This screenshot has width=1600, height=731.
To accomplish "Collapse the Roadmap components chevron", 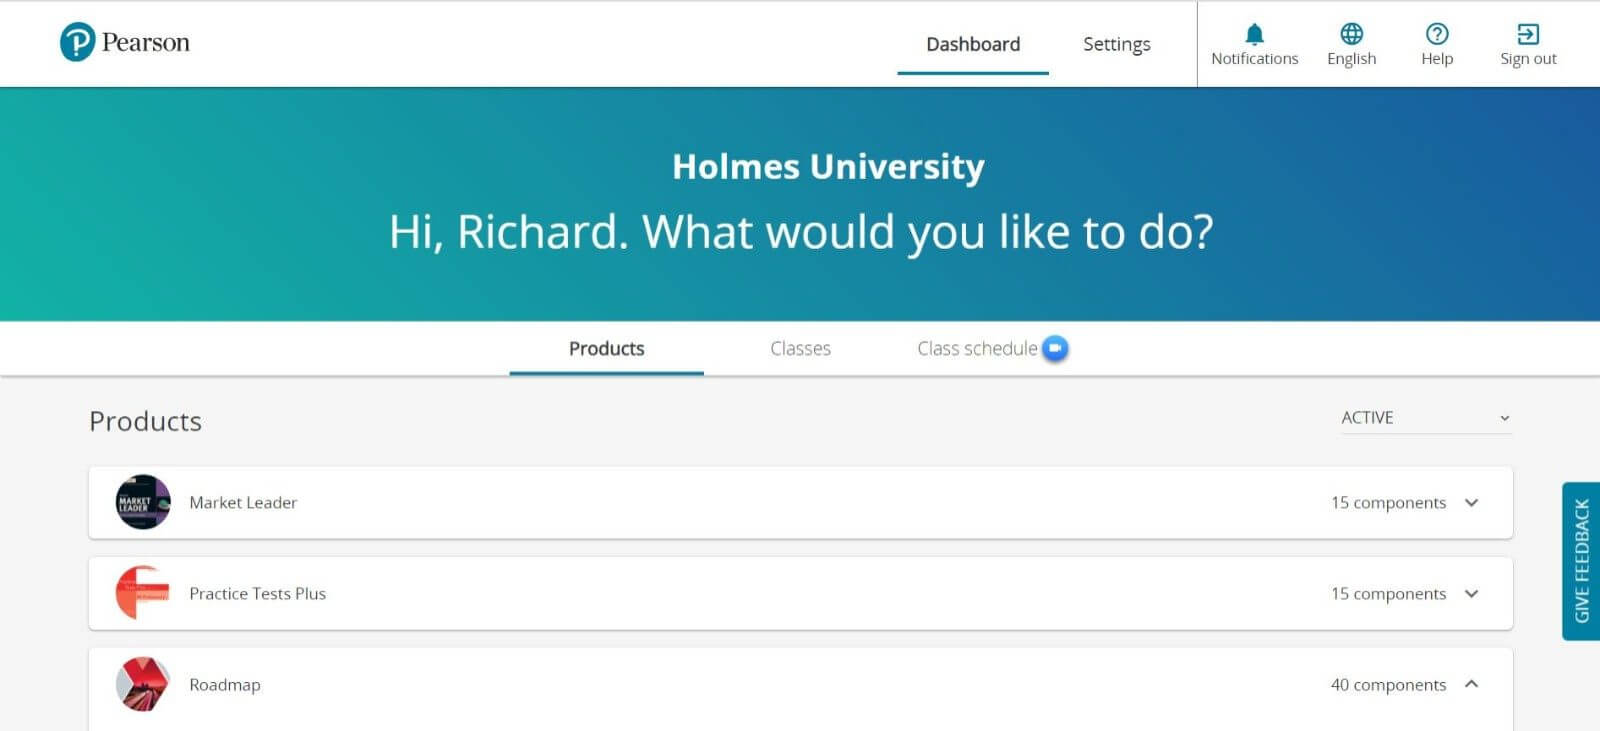I will pyautogui.click(x=1471, y=684).
